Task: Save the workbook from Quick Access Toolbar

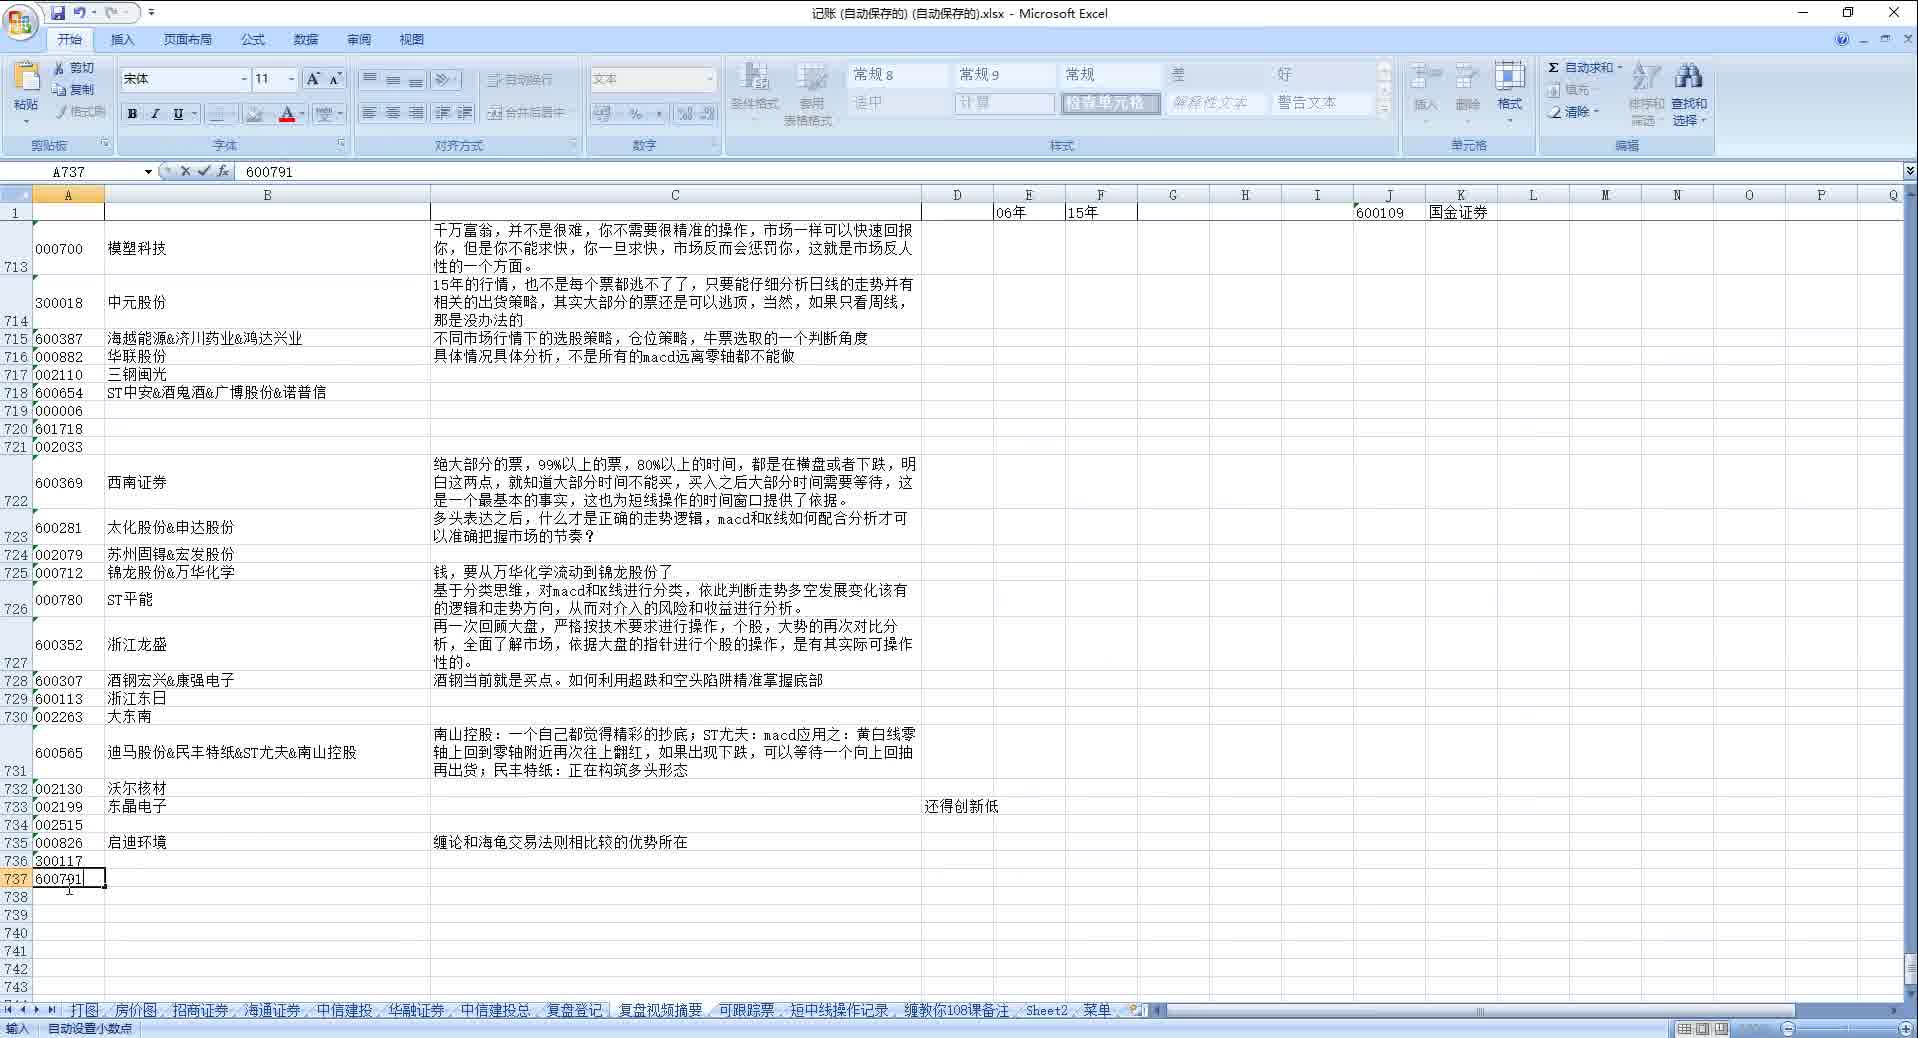Action: coord(58,13)
